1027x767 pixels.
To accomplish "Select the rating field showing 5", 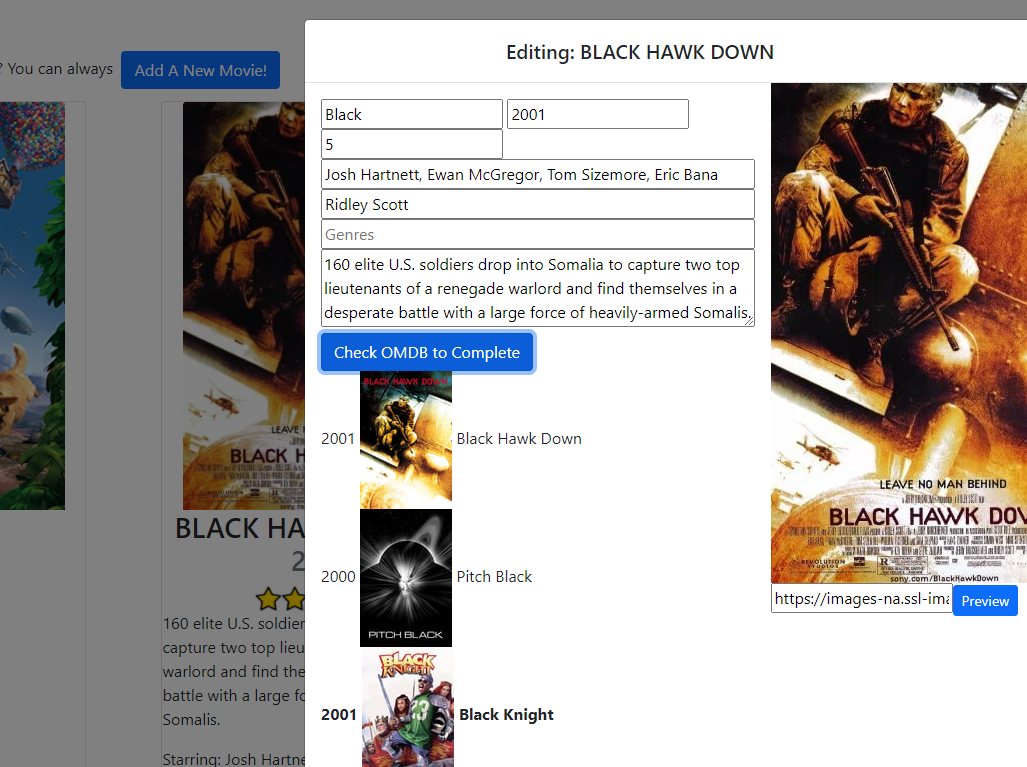I will [x=411, y=144].
